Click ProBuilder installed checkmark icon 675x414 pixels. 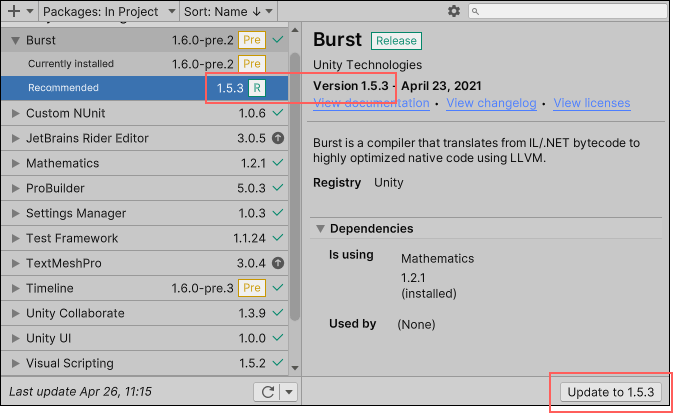coord(278,188)
